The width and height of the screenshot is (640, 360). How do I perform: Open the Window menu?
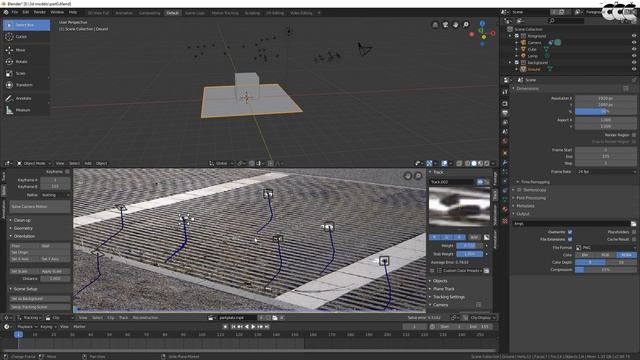pos(57,13)
